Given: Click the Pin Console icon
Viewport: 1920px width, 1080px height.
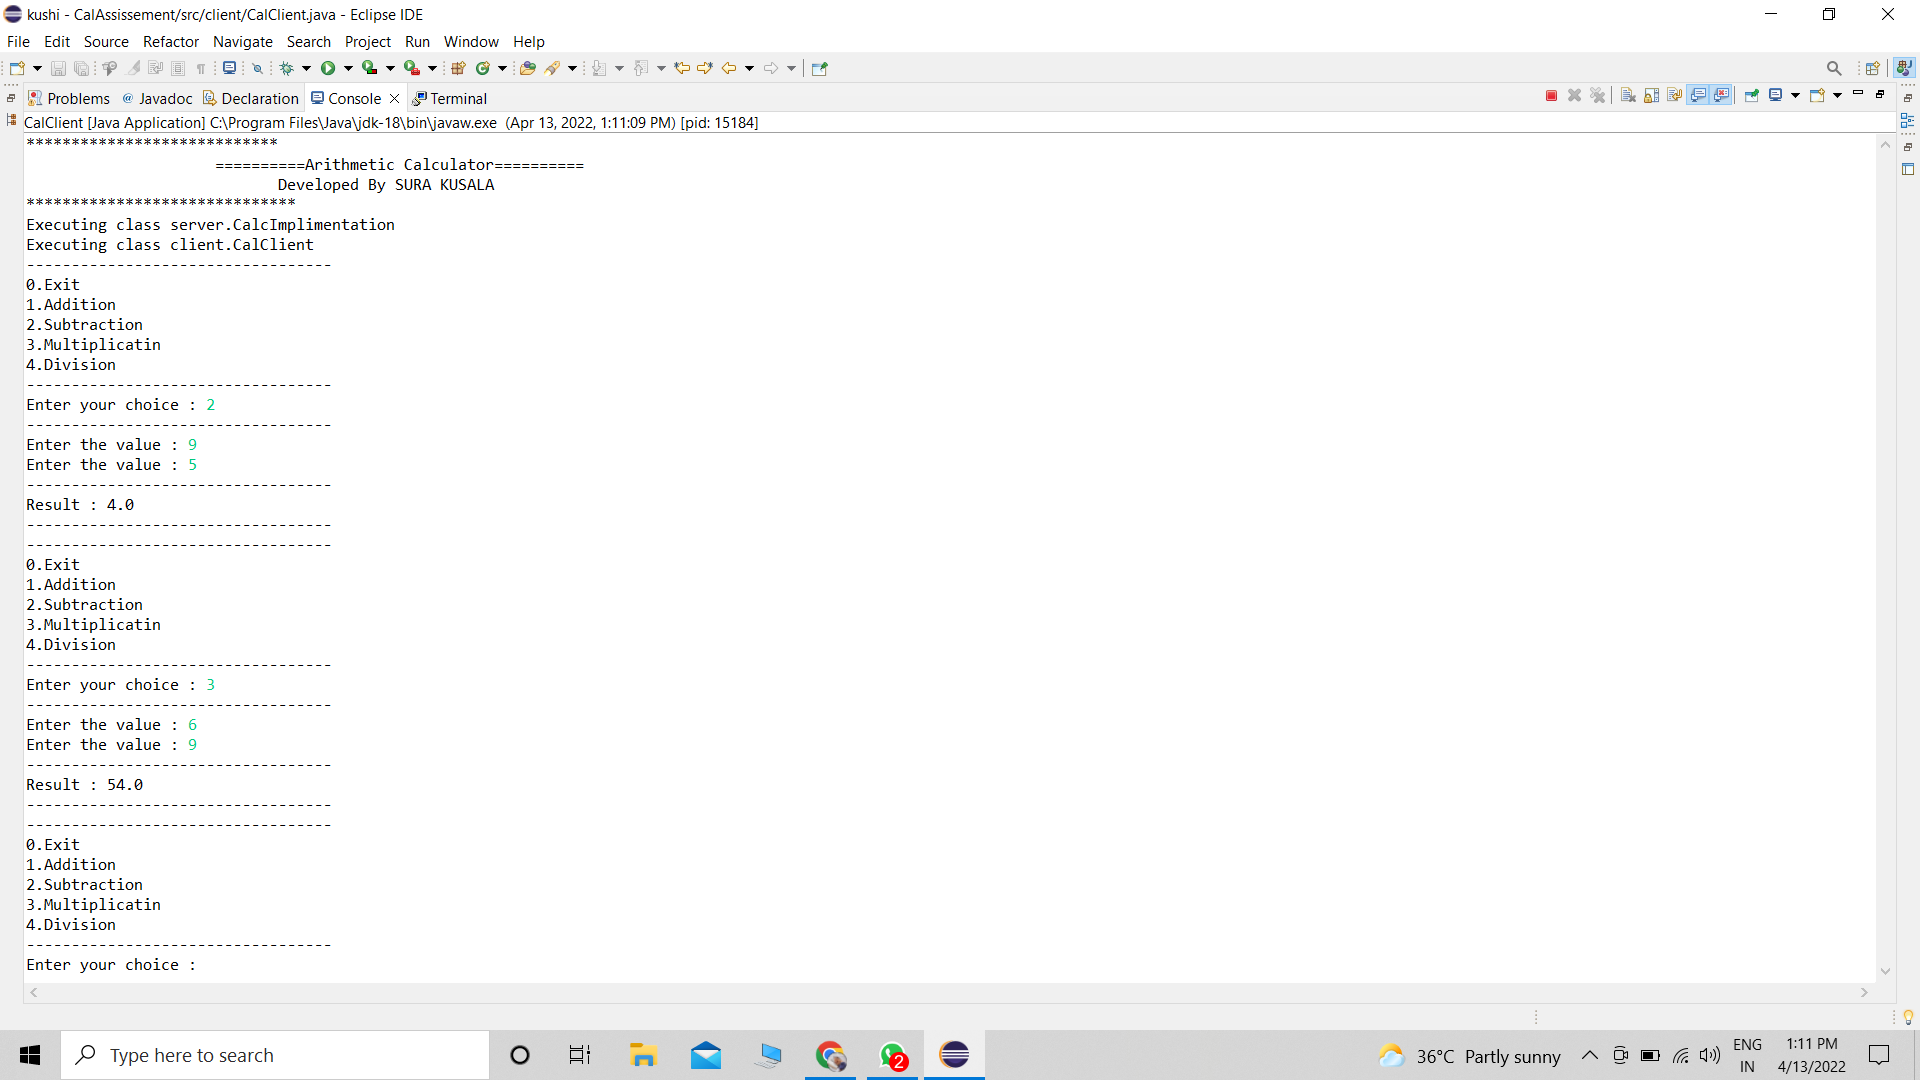Looking at the screenshot, I should coord(1751,96).
